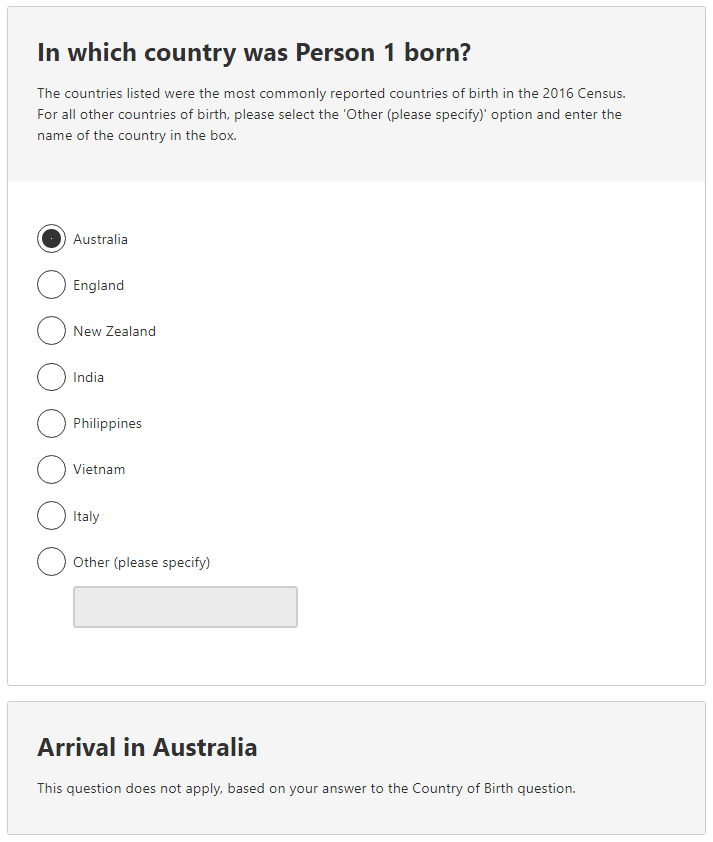Select the Other (please specify) option

click(x=51, y=561)
